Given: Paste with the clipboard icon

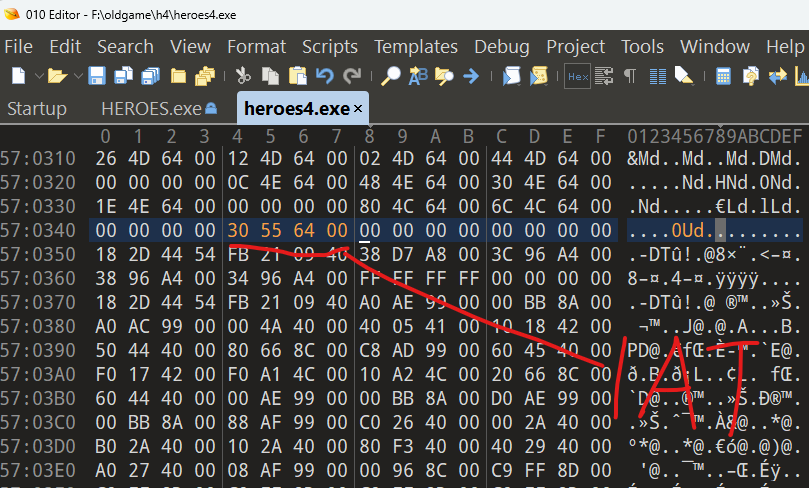Looking at the screenshot, I should point(298,76).
